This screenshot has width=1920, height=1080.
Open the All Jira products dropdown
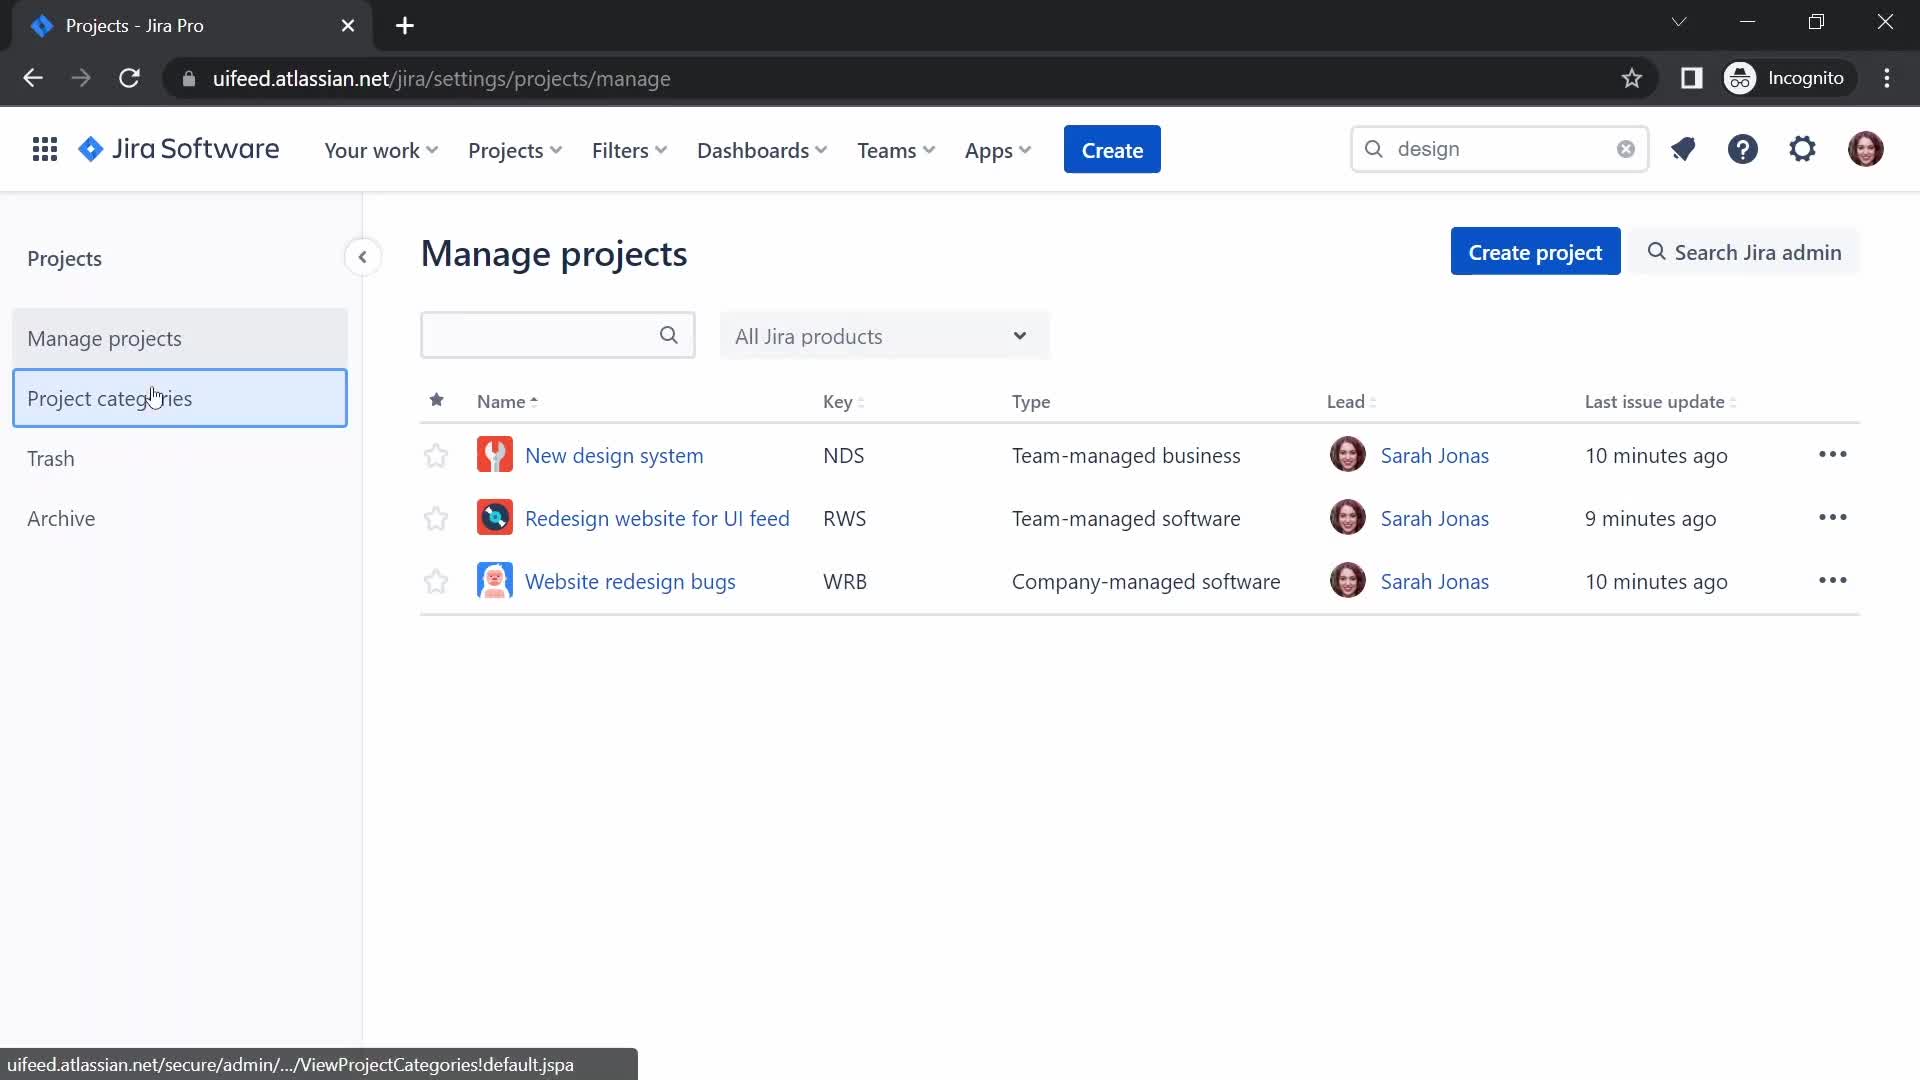tap(884, 336)
